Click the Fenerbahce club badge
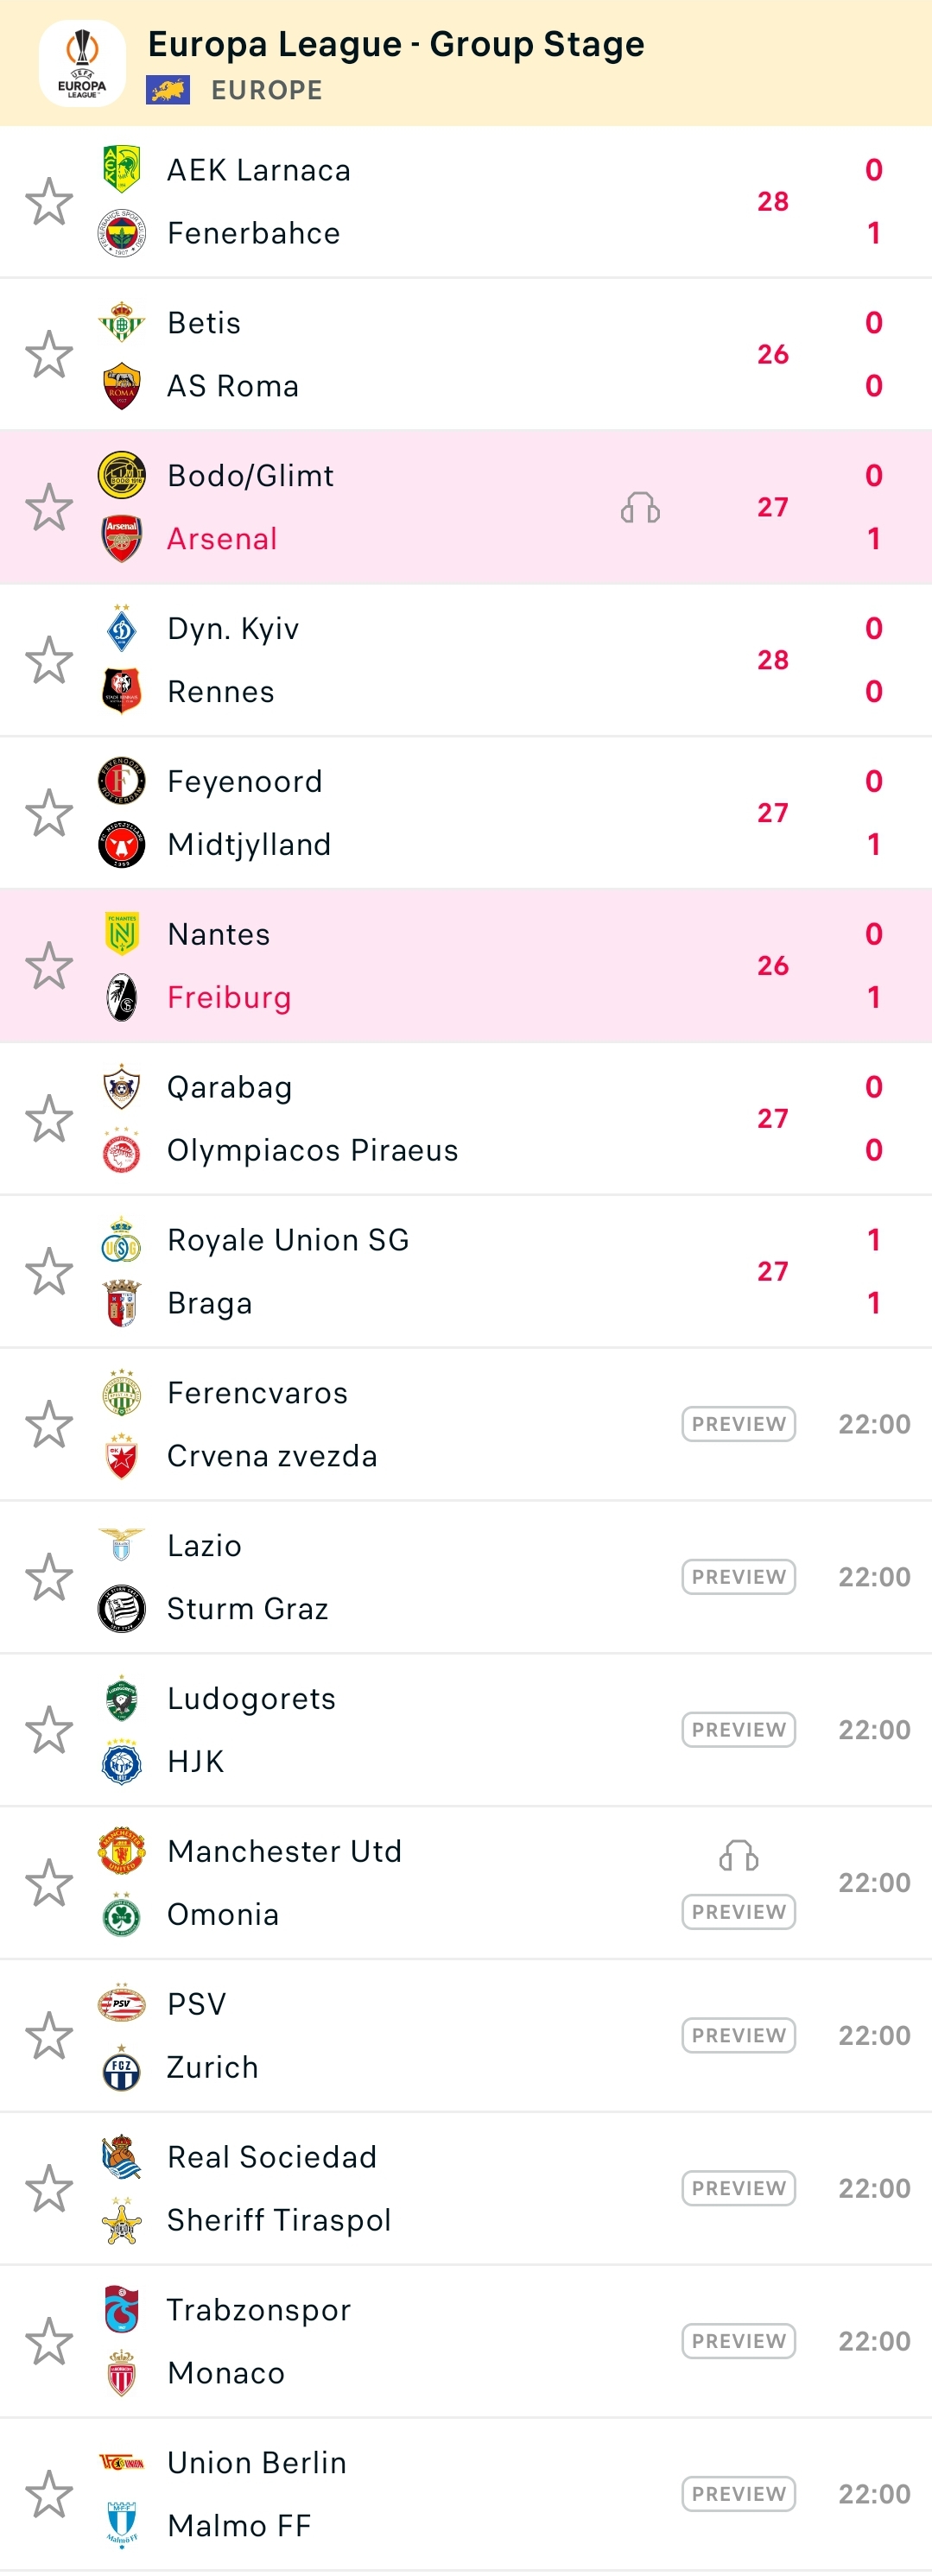 pos(121,233)
